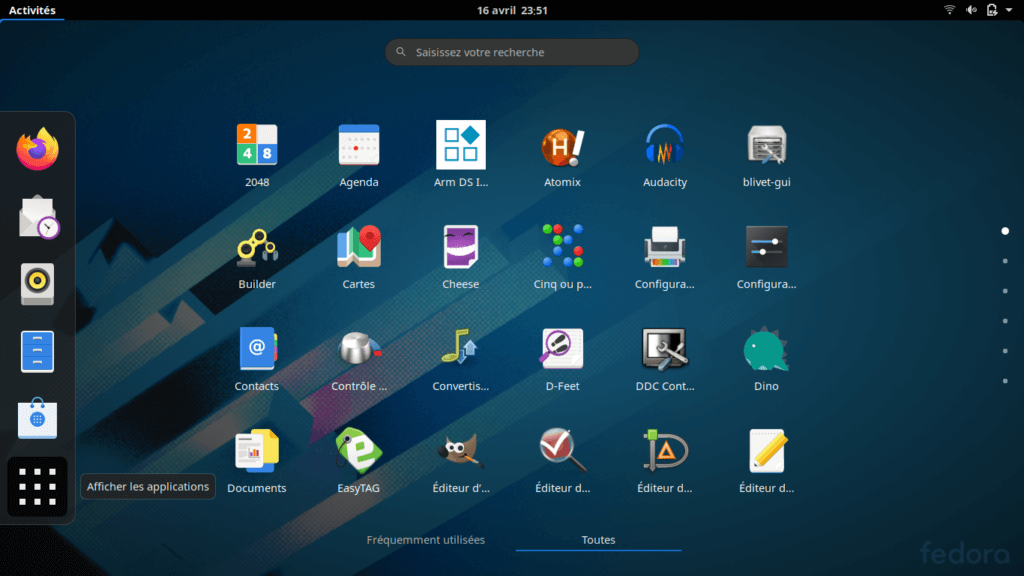Launch blivet-gui partition tool
Viewport: 1024px width, 576px height.
(x=767, y=145)
